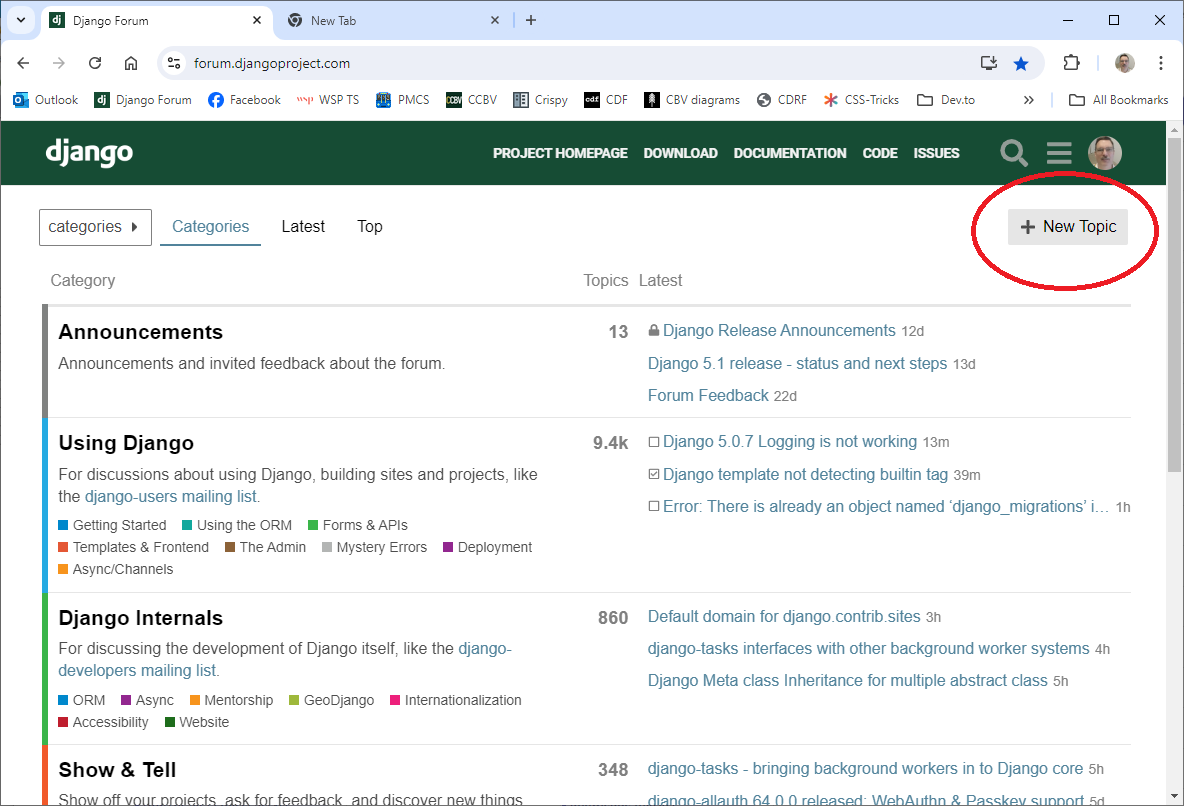Open the CBV diagrams bookmark

[x=692, y=100]
